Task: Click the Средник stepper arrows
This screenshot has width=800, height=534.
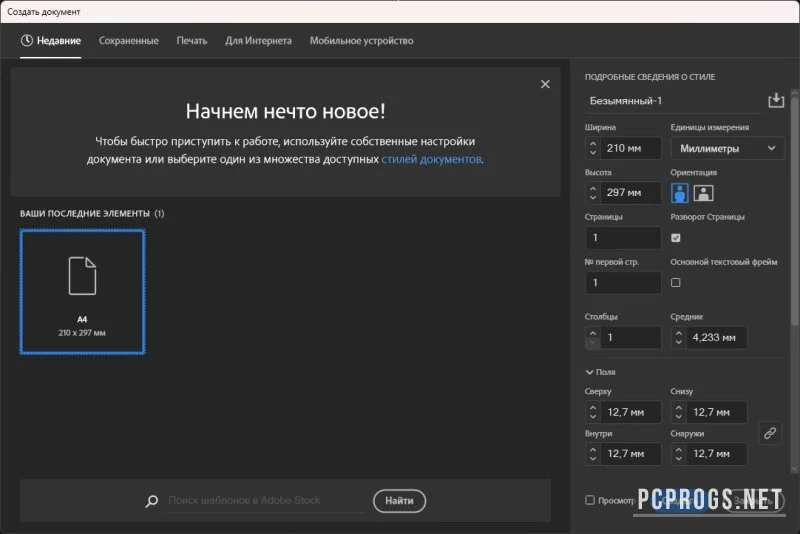Action: [678, 337]
